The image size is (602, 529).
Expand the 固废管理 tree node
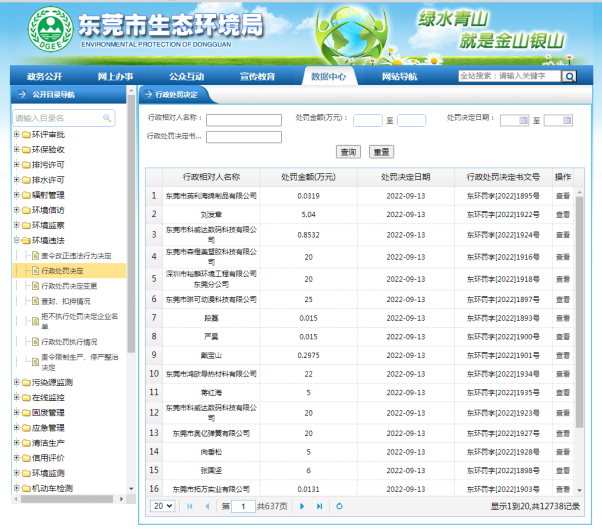tap(17, 412)
